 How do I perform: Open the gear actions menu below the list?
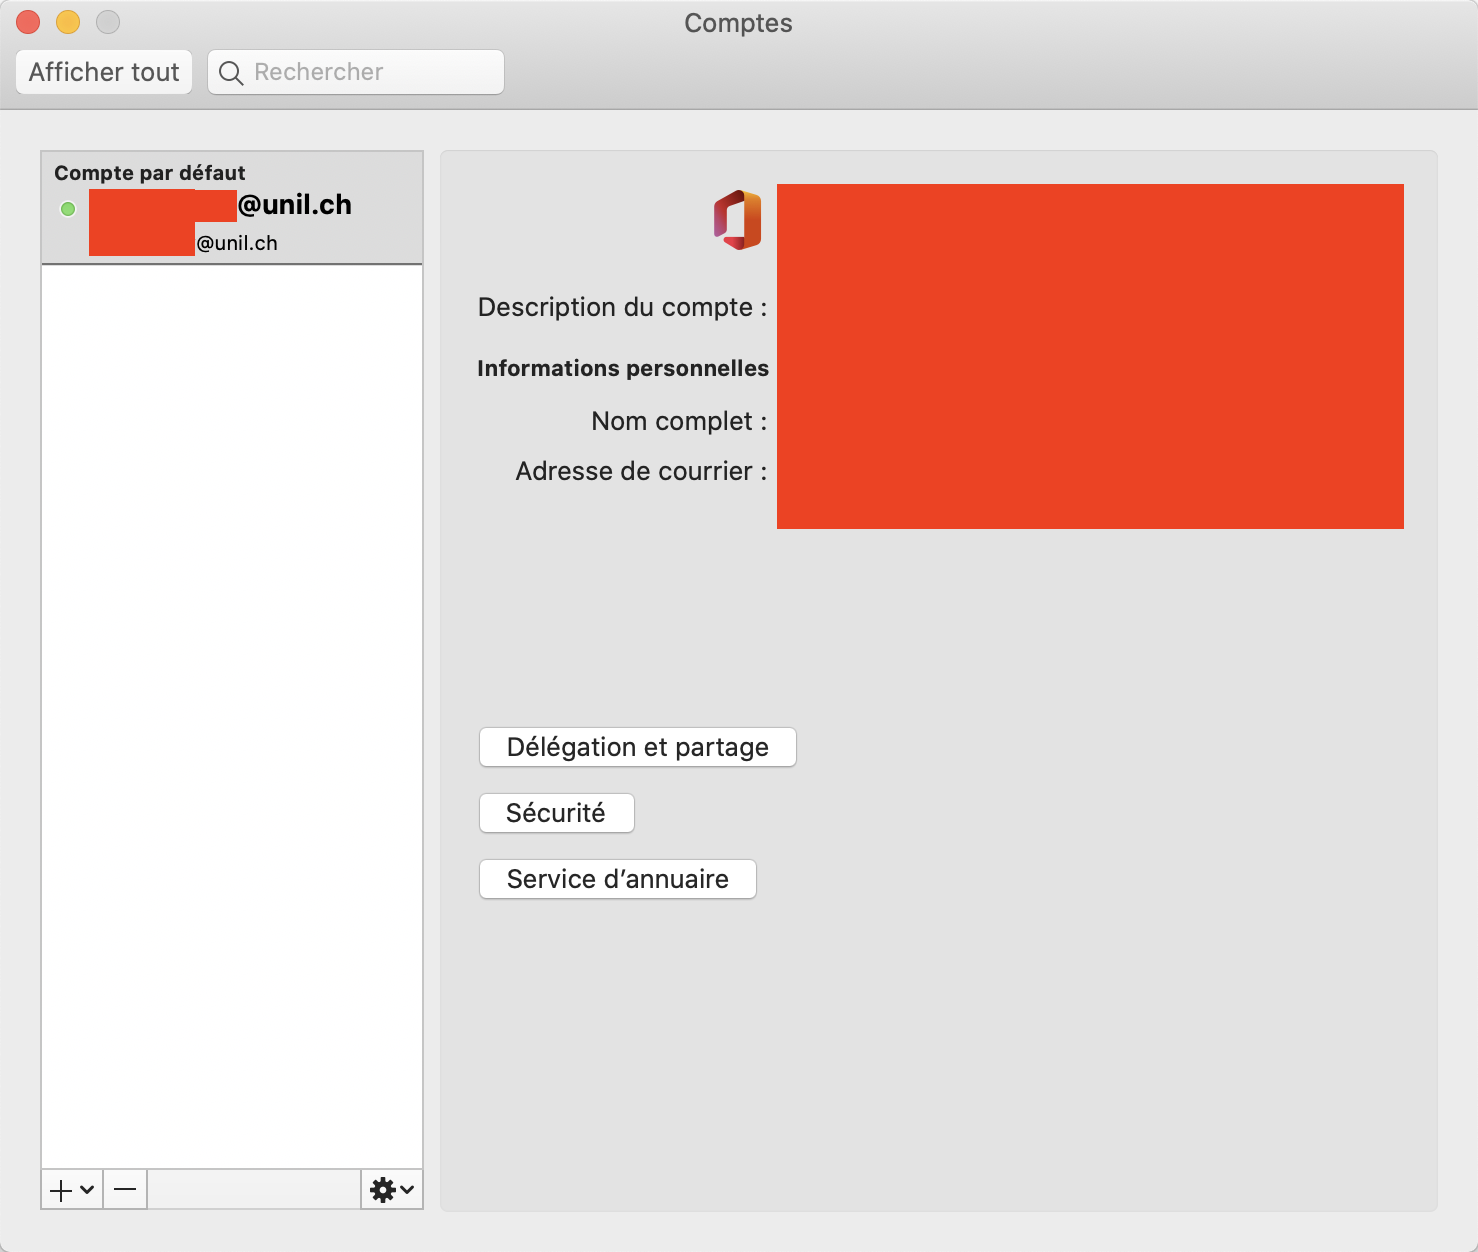[x=391, y=1190]
